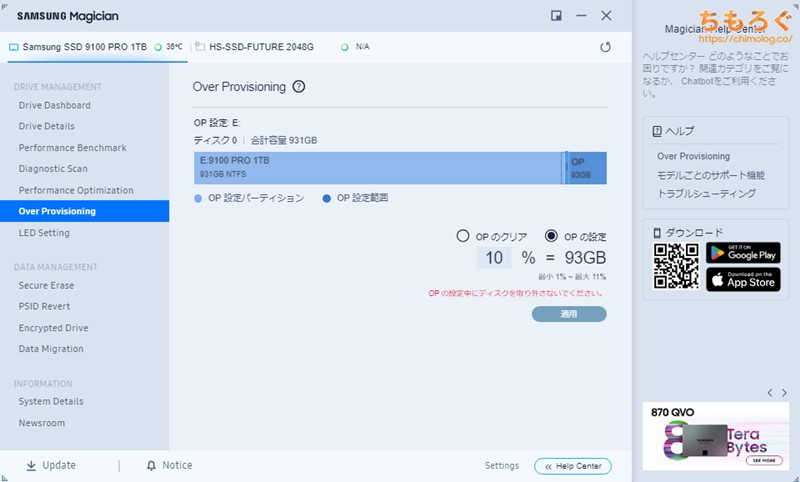The width and height of the screenshot is (800, 482).
Task: Open Performance Optimization page
Action: point(76,190)
